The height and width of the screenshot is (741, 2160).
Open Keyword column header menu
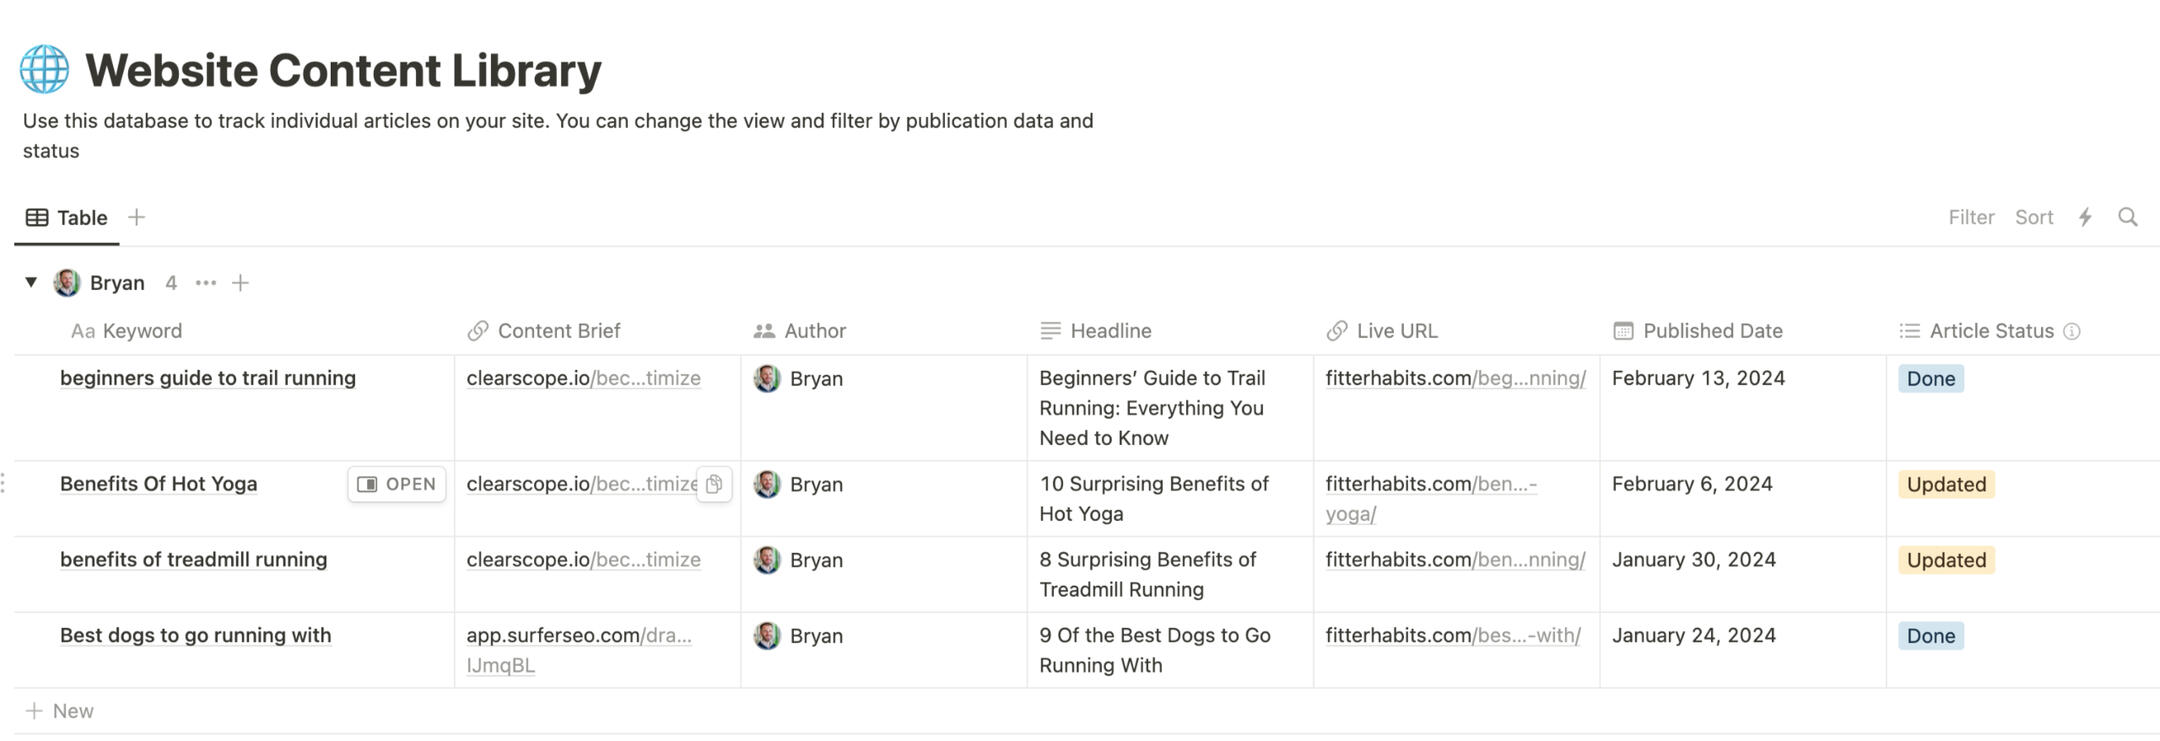[x=127, y=331]
